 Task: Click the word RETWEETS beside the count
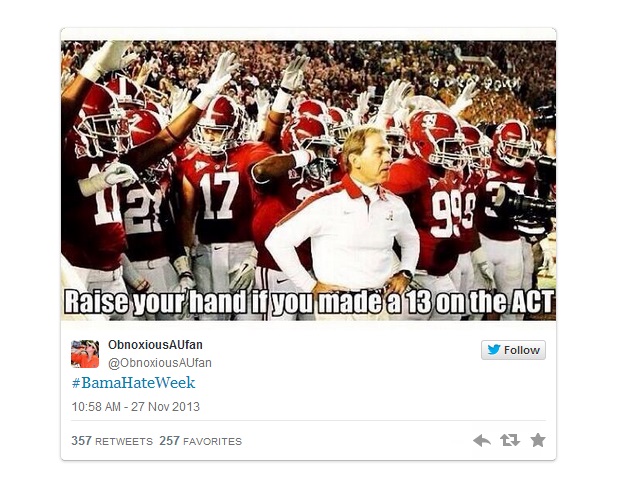pyautogui.click(x=124, y=442)
